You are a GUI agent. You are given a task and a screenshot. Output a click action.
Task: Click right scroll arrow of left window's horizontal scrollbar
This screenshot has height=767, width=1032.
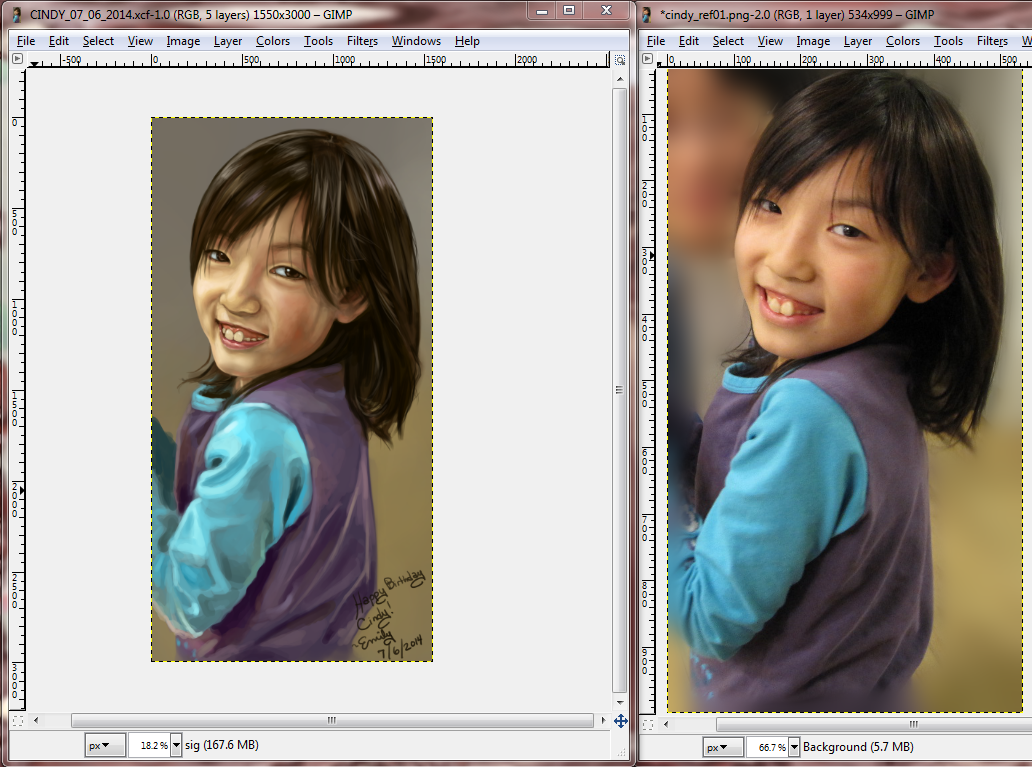pyautogui.click(x=602, y=720)
